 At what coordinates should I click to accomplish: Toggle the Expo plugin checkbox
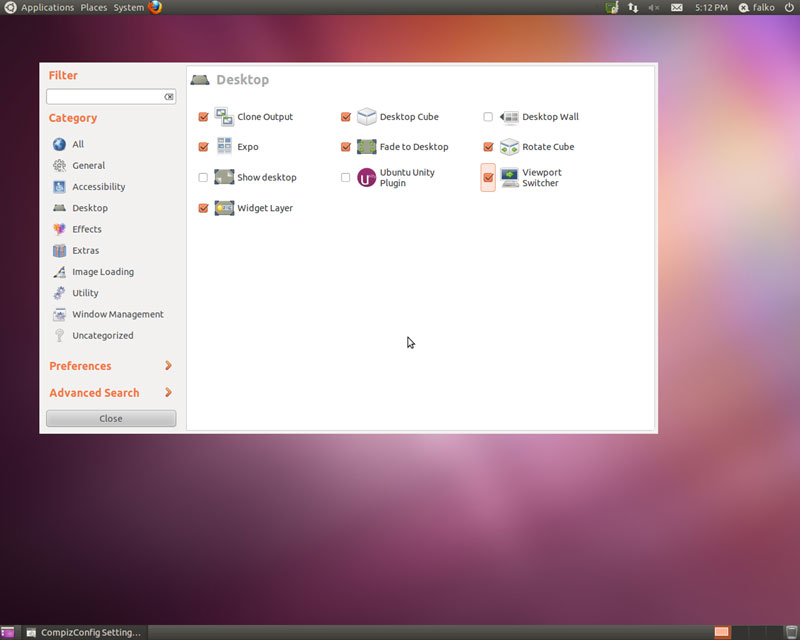pos(203,147)
